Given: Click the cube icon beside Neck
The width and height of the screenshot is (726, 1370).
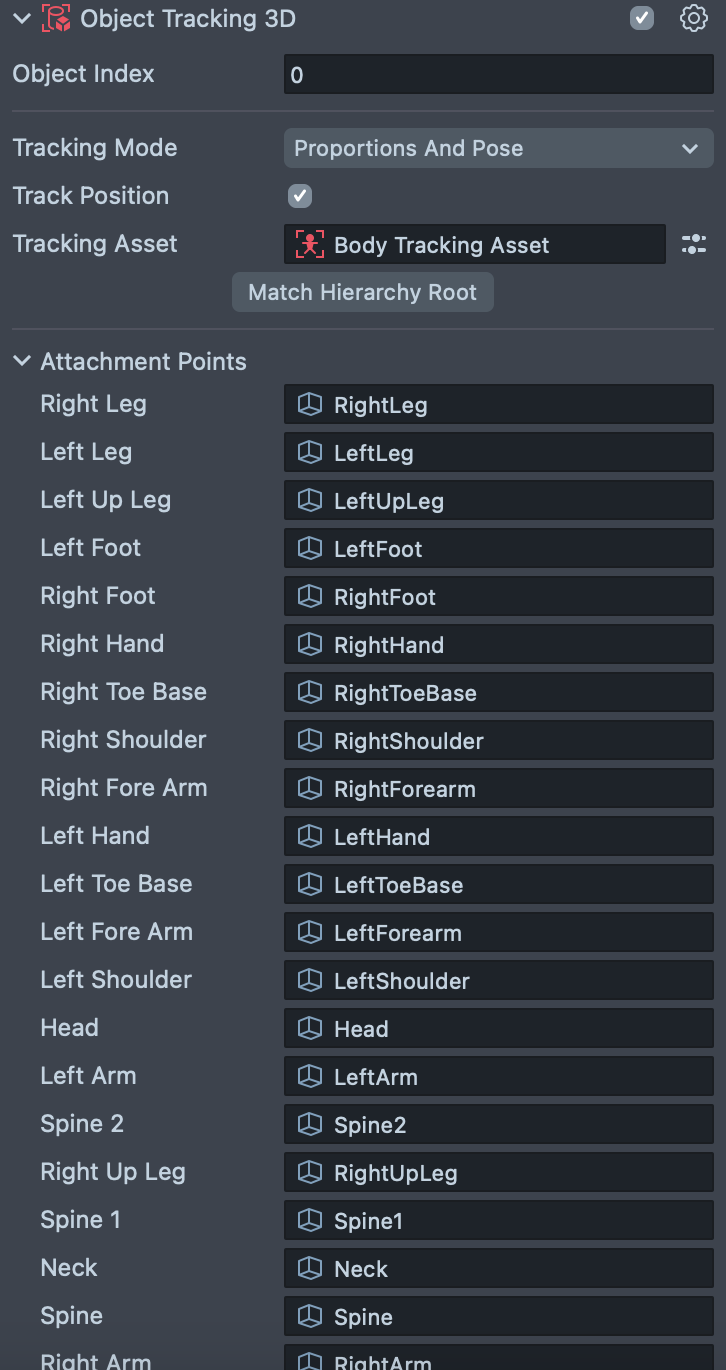Looking at the screenshot, I should click(x=310, y=1269).
